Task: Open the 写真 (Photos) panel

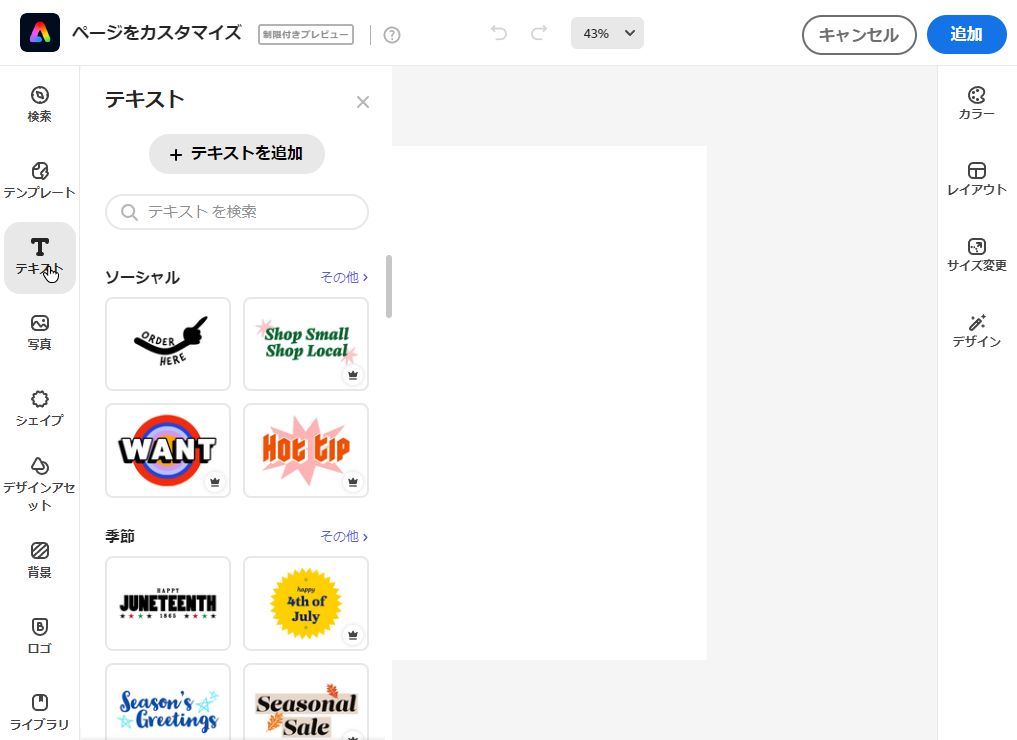Action: tap(39, 332)
